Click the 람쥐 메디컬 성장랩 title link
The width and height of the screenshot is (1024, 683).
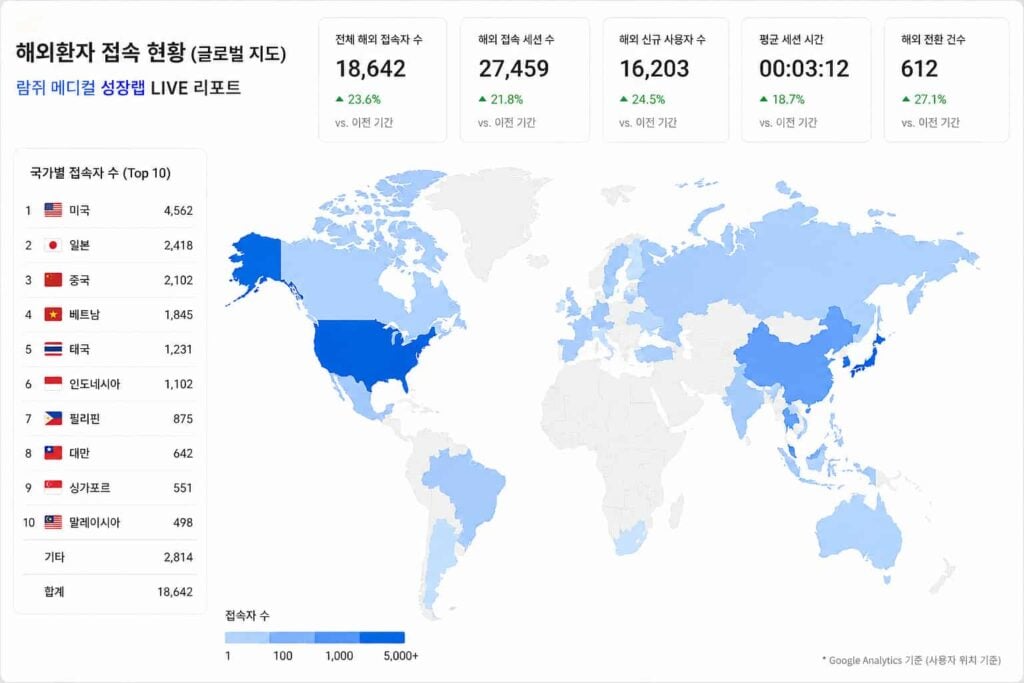[x=80, y=88]
